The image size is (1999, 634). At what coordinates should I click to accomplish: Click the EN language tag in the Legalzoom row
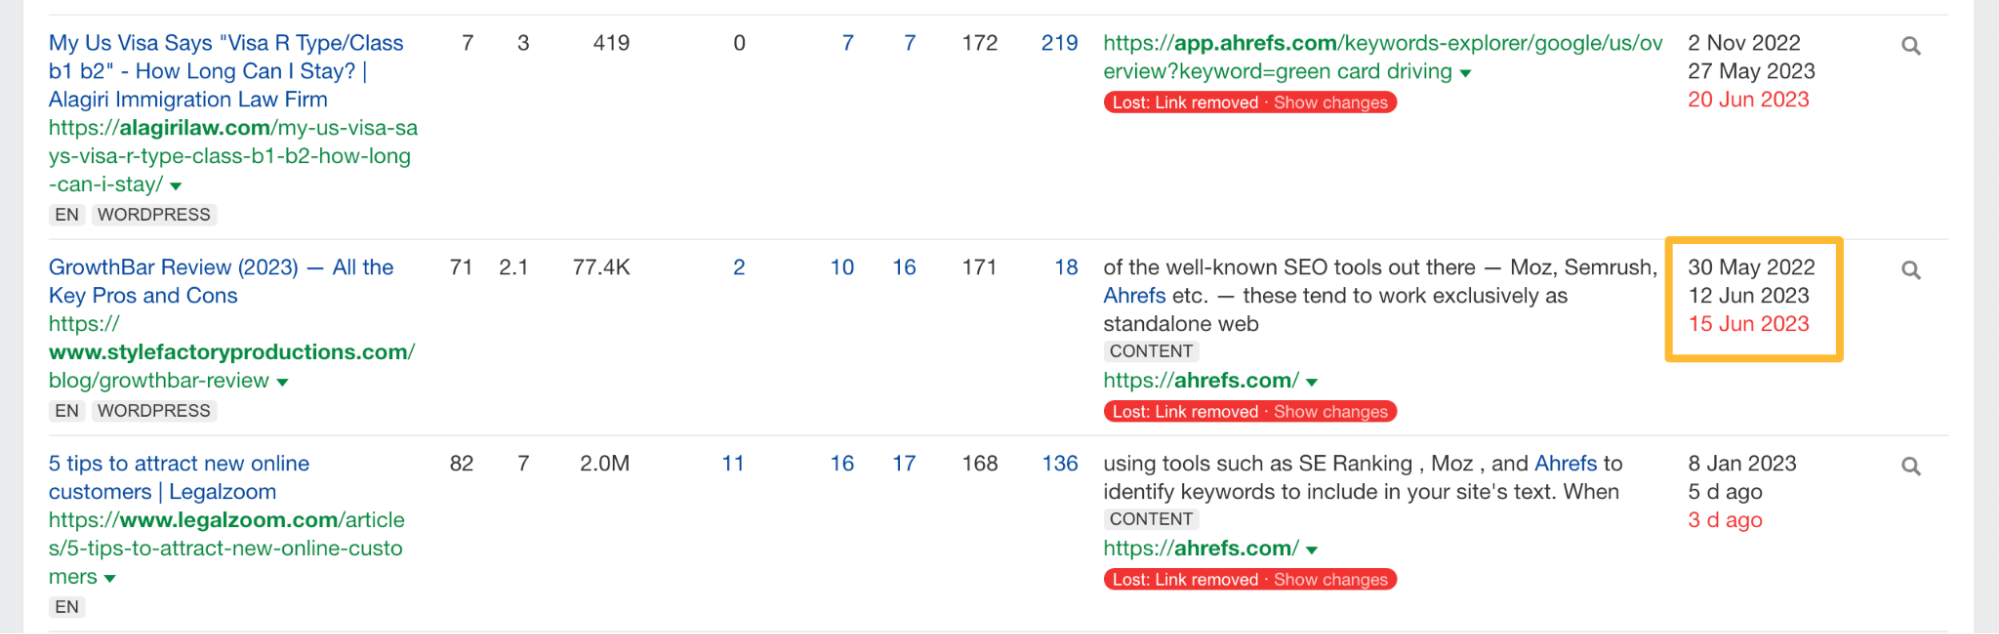[x=66, y=607]
